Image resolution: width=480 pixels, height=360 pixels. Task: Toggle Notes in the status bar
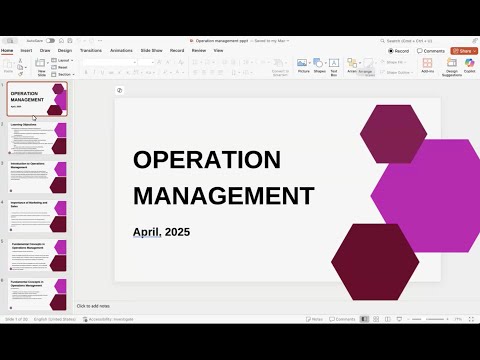click(314, 319)
